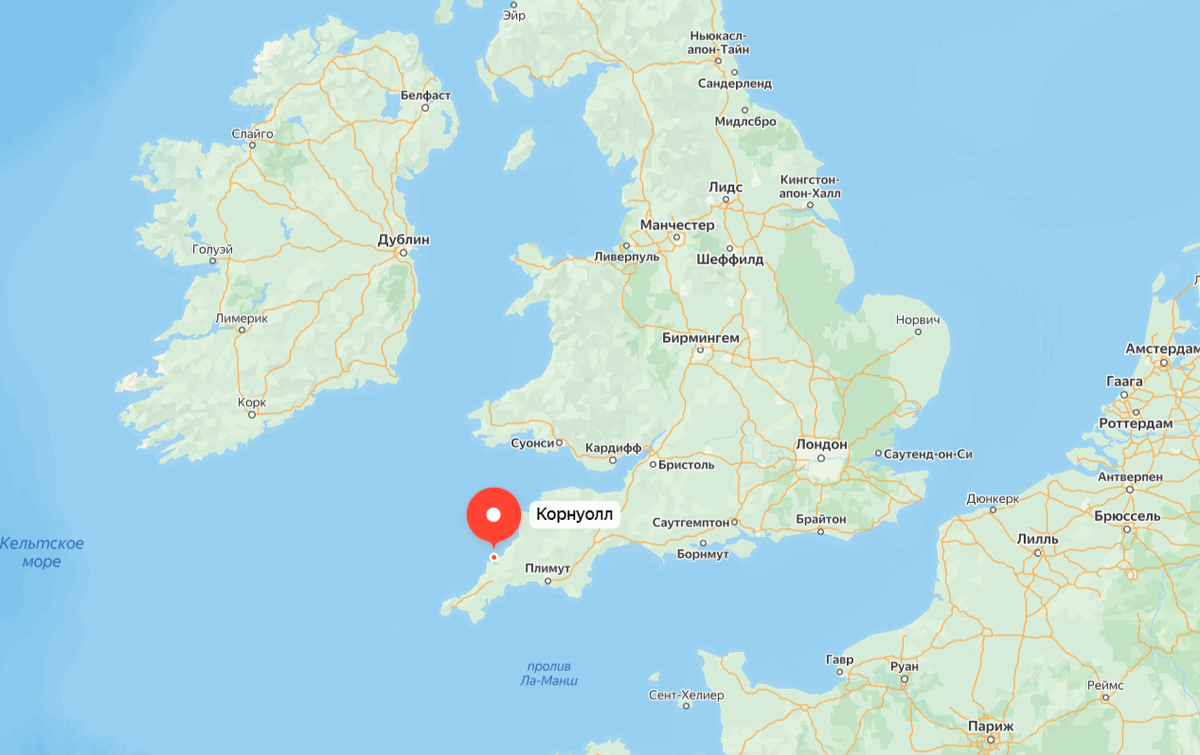The image size is (1200, 755).
Task: Click the Кардифф city label
Action: point(613,448)
